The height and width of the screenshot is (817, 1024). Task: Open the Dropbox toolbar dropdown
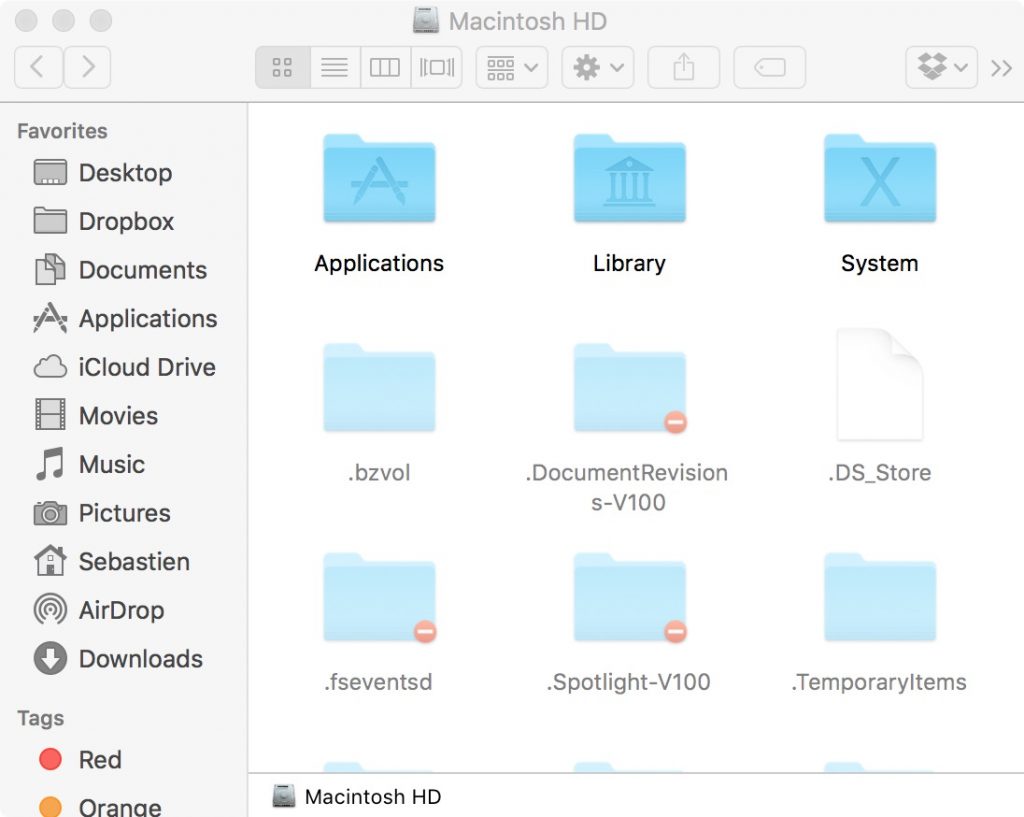[941, 67]
